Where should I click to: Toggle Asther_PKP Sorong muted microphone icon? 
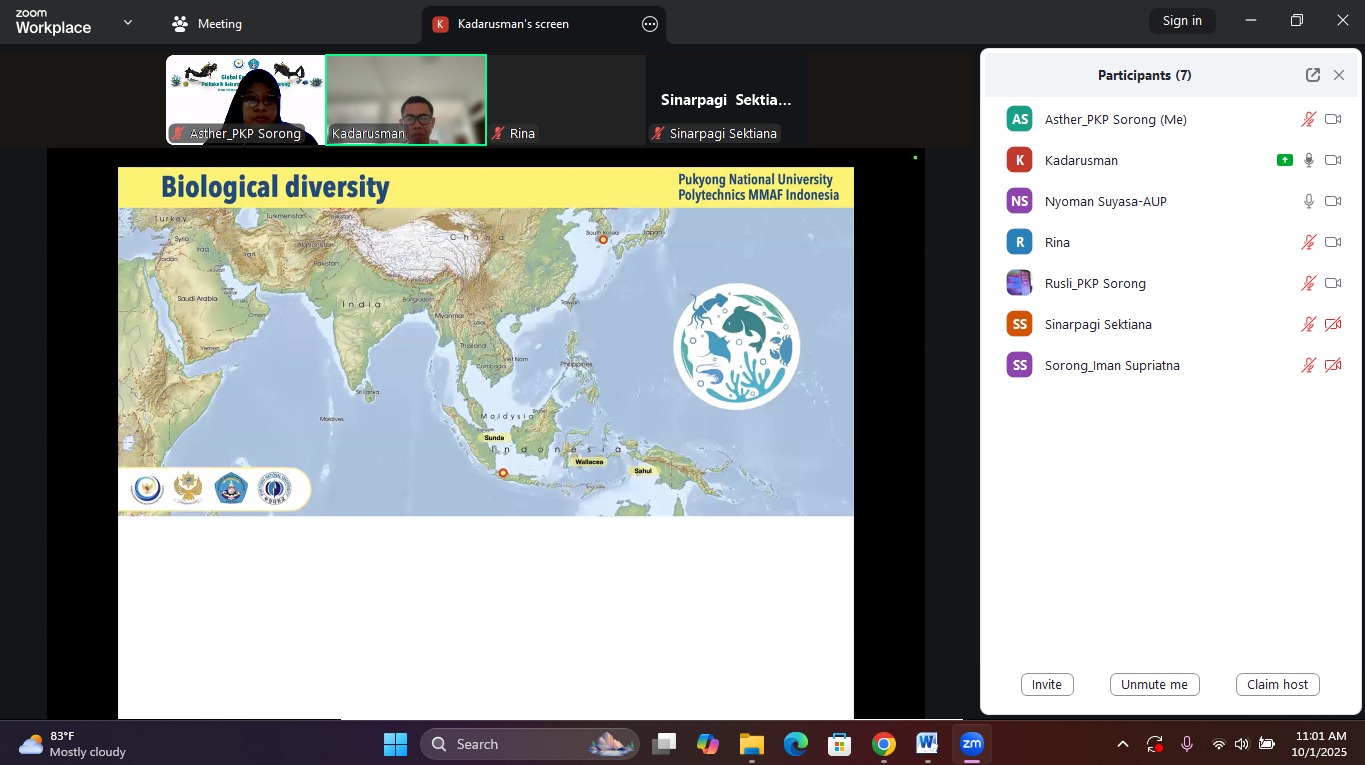tap(1308, 119)
